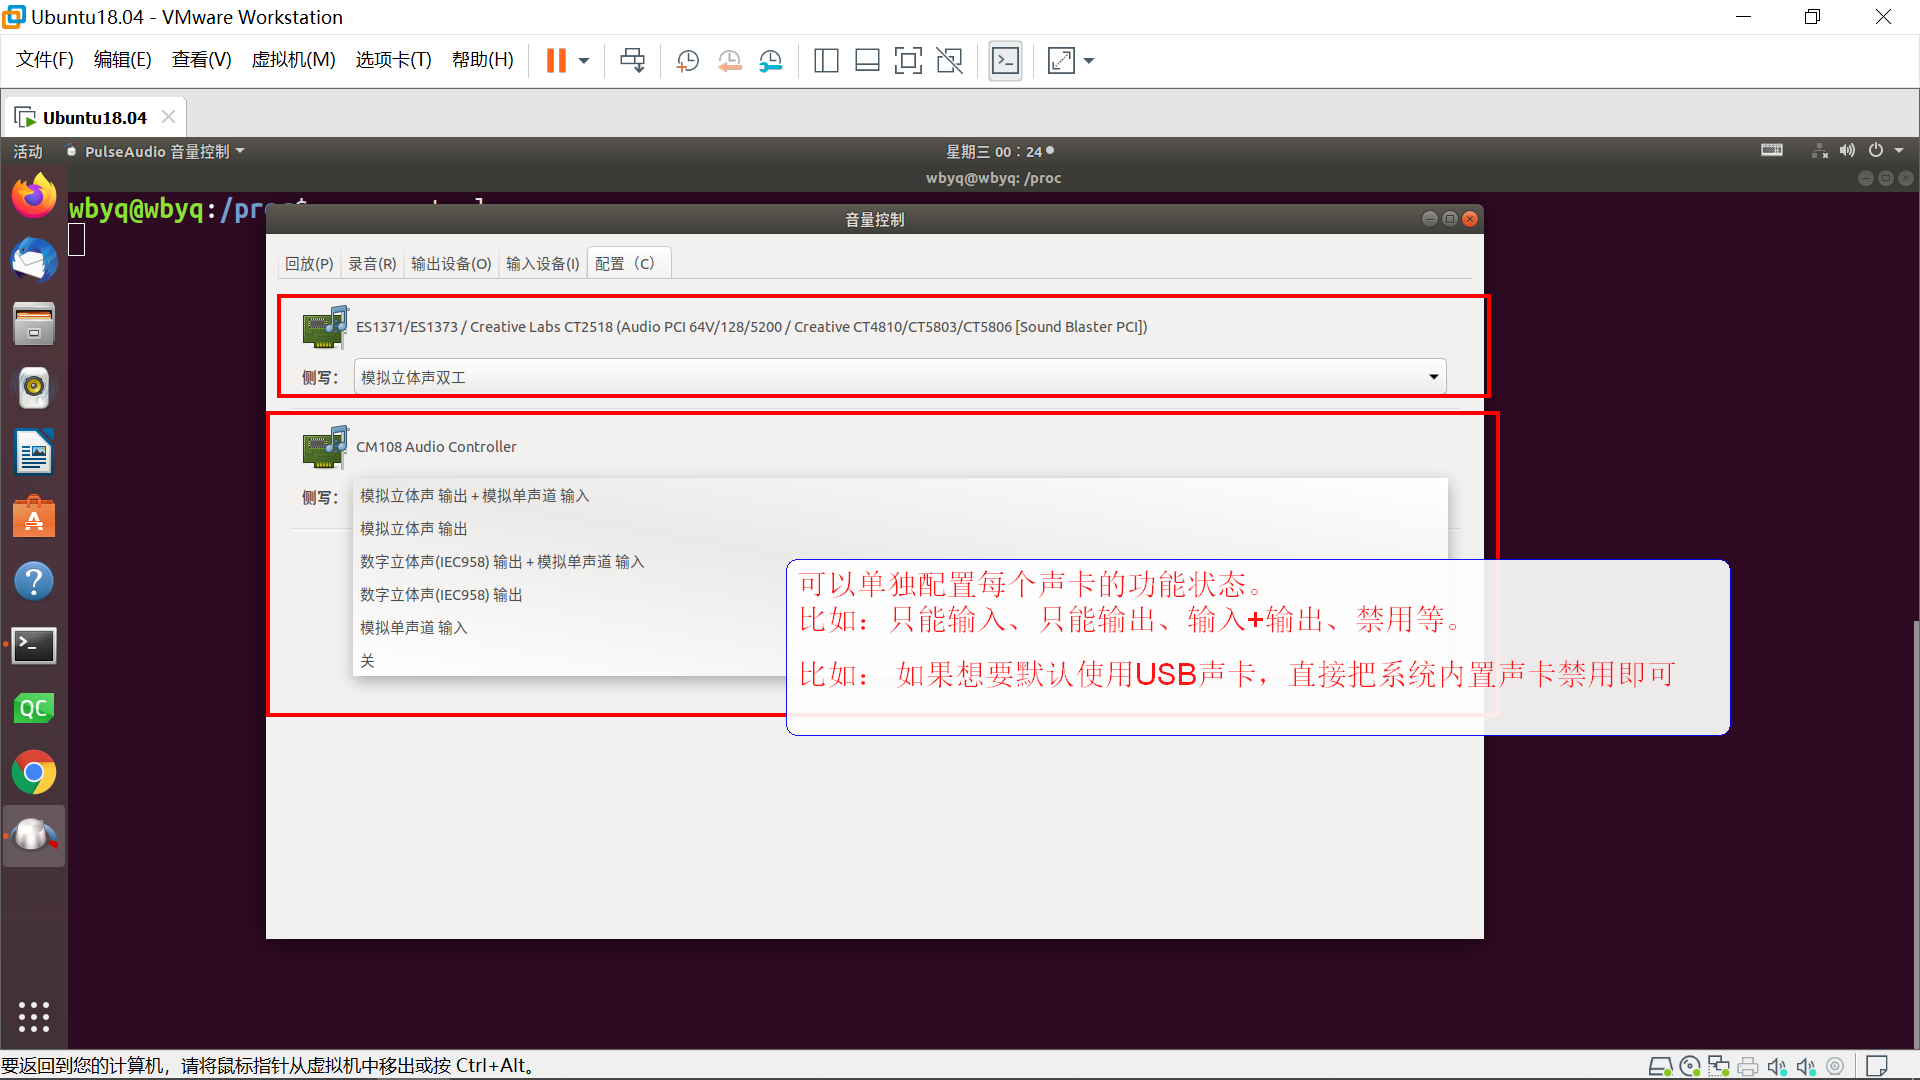
Task: Click the network adapter status icon
Action: pyautogui.click(x=1719, y=1065)
